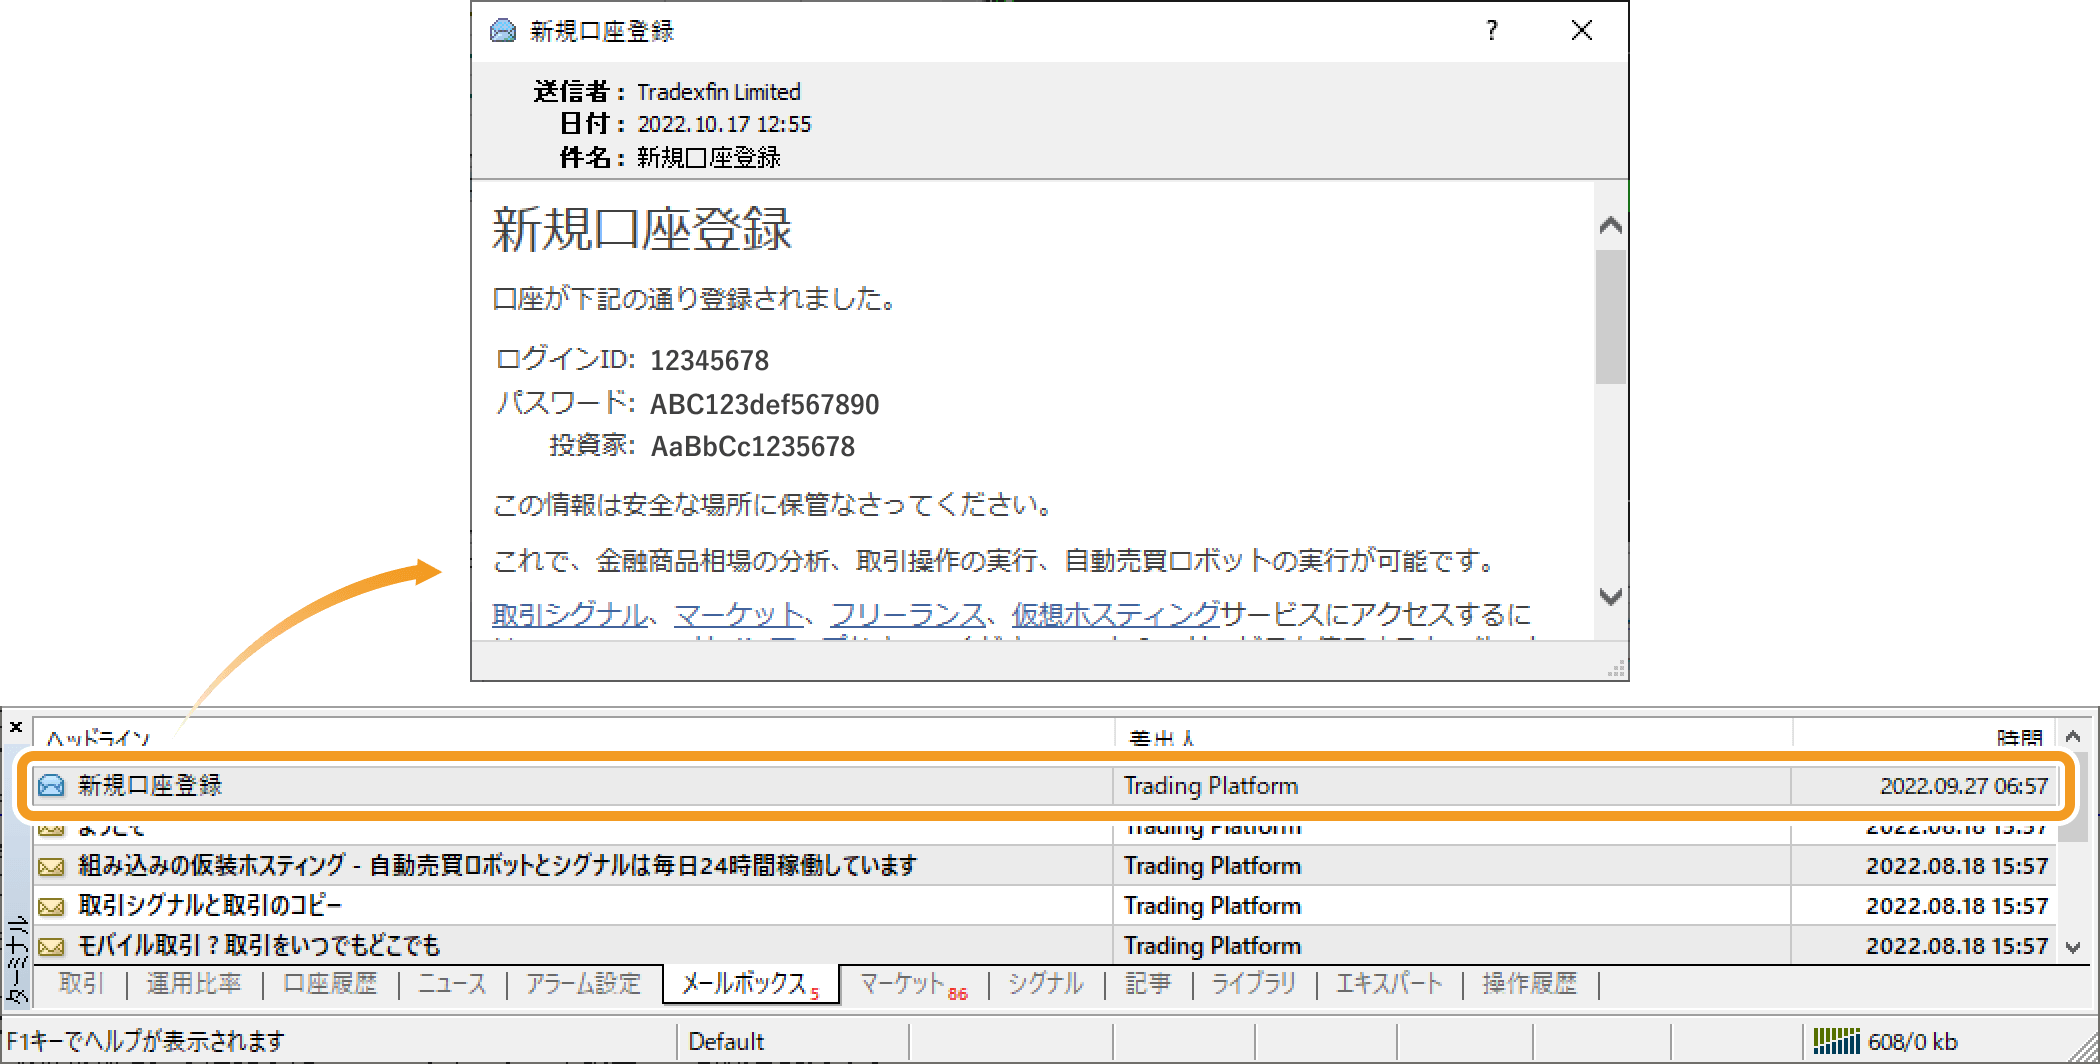
Task: Switch to the エキスパート tab
Action: click(x=1390, y=984)
